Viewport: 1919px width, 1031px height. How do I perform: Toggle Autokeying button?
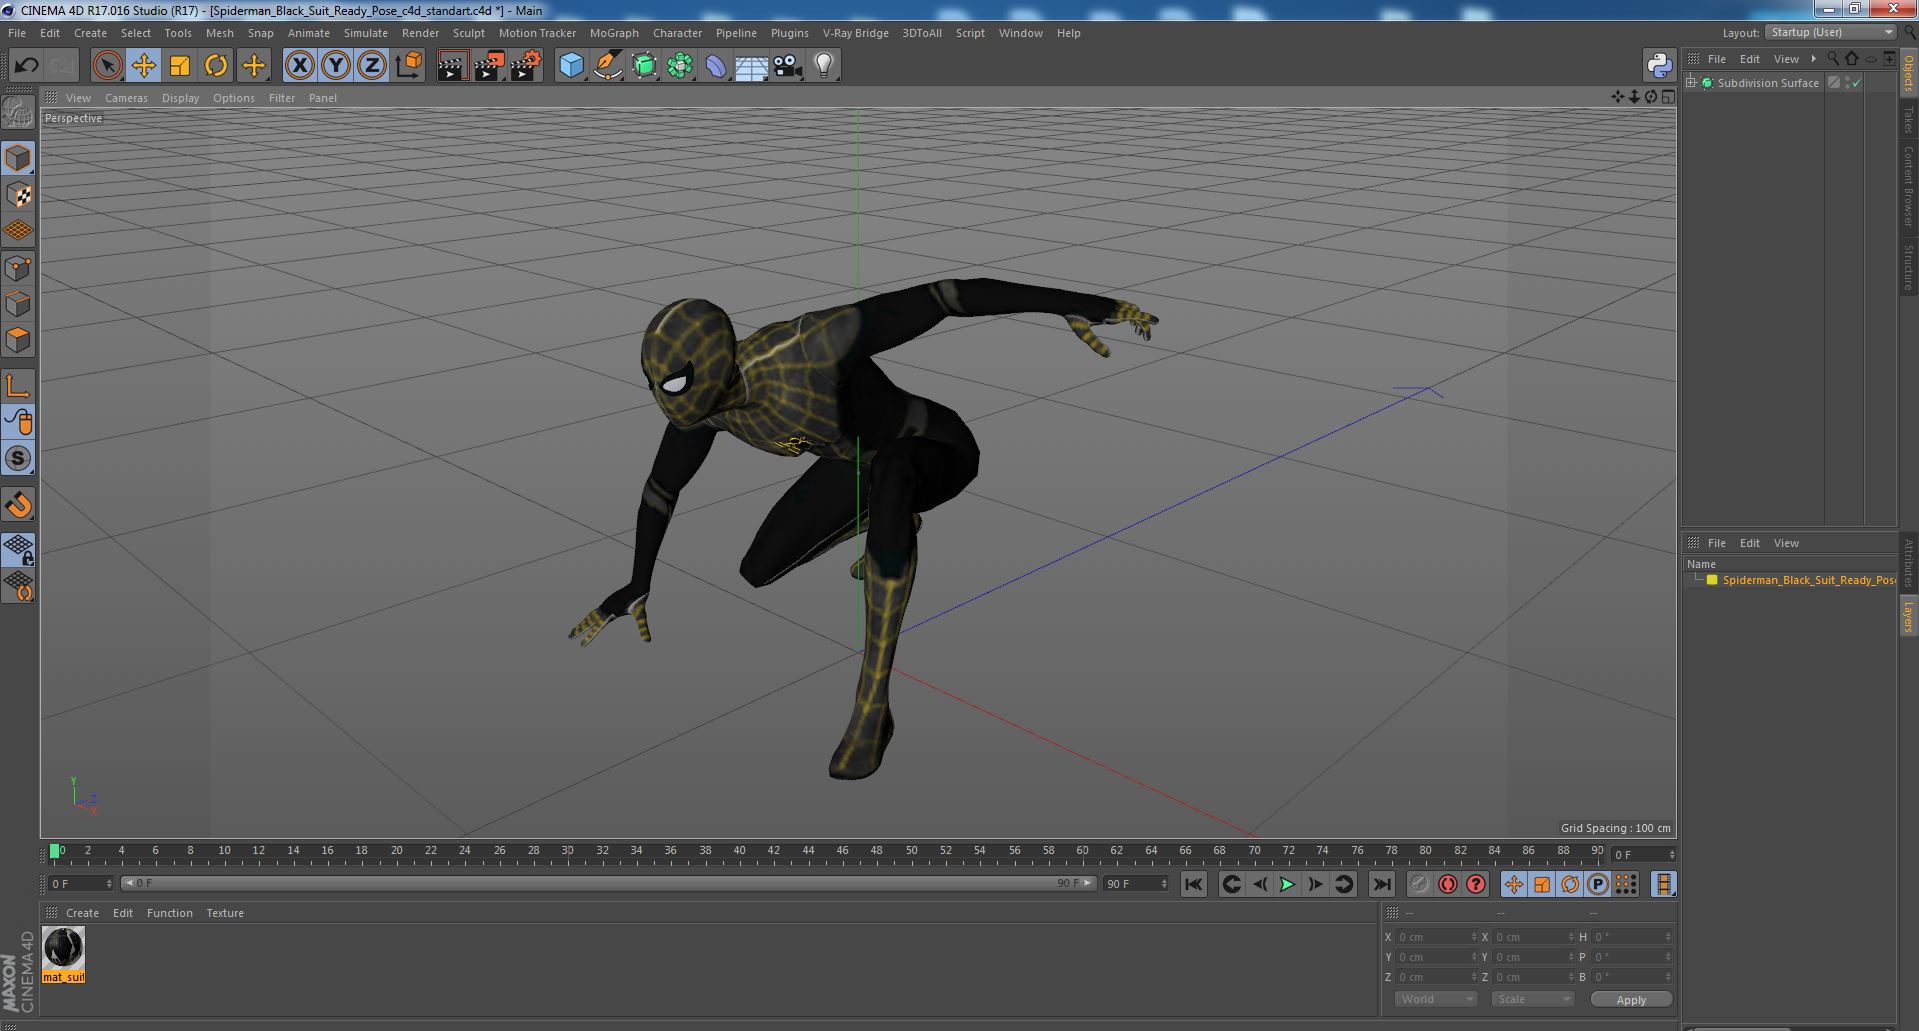1447,884
